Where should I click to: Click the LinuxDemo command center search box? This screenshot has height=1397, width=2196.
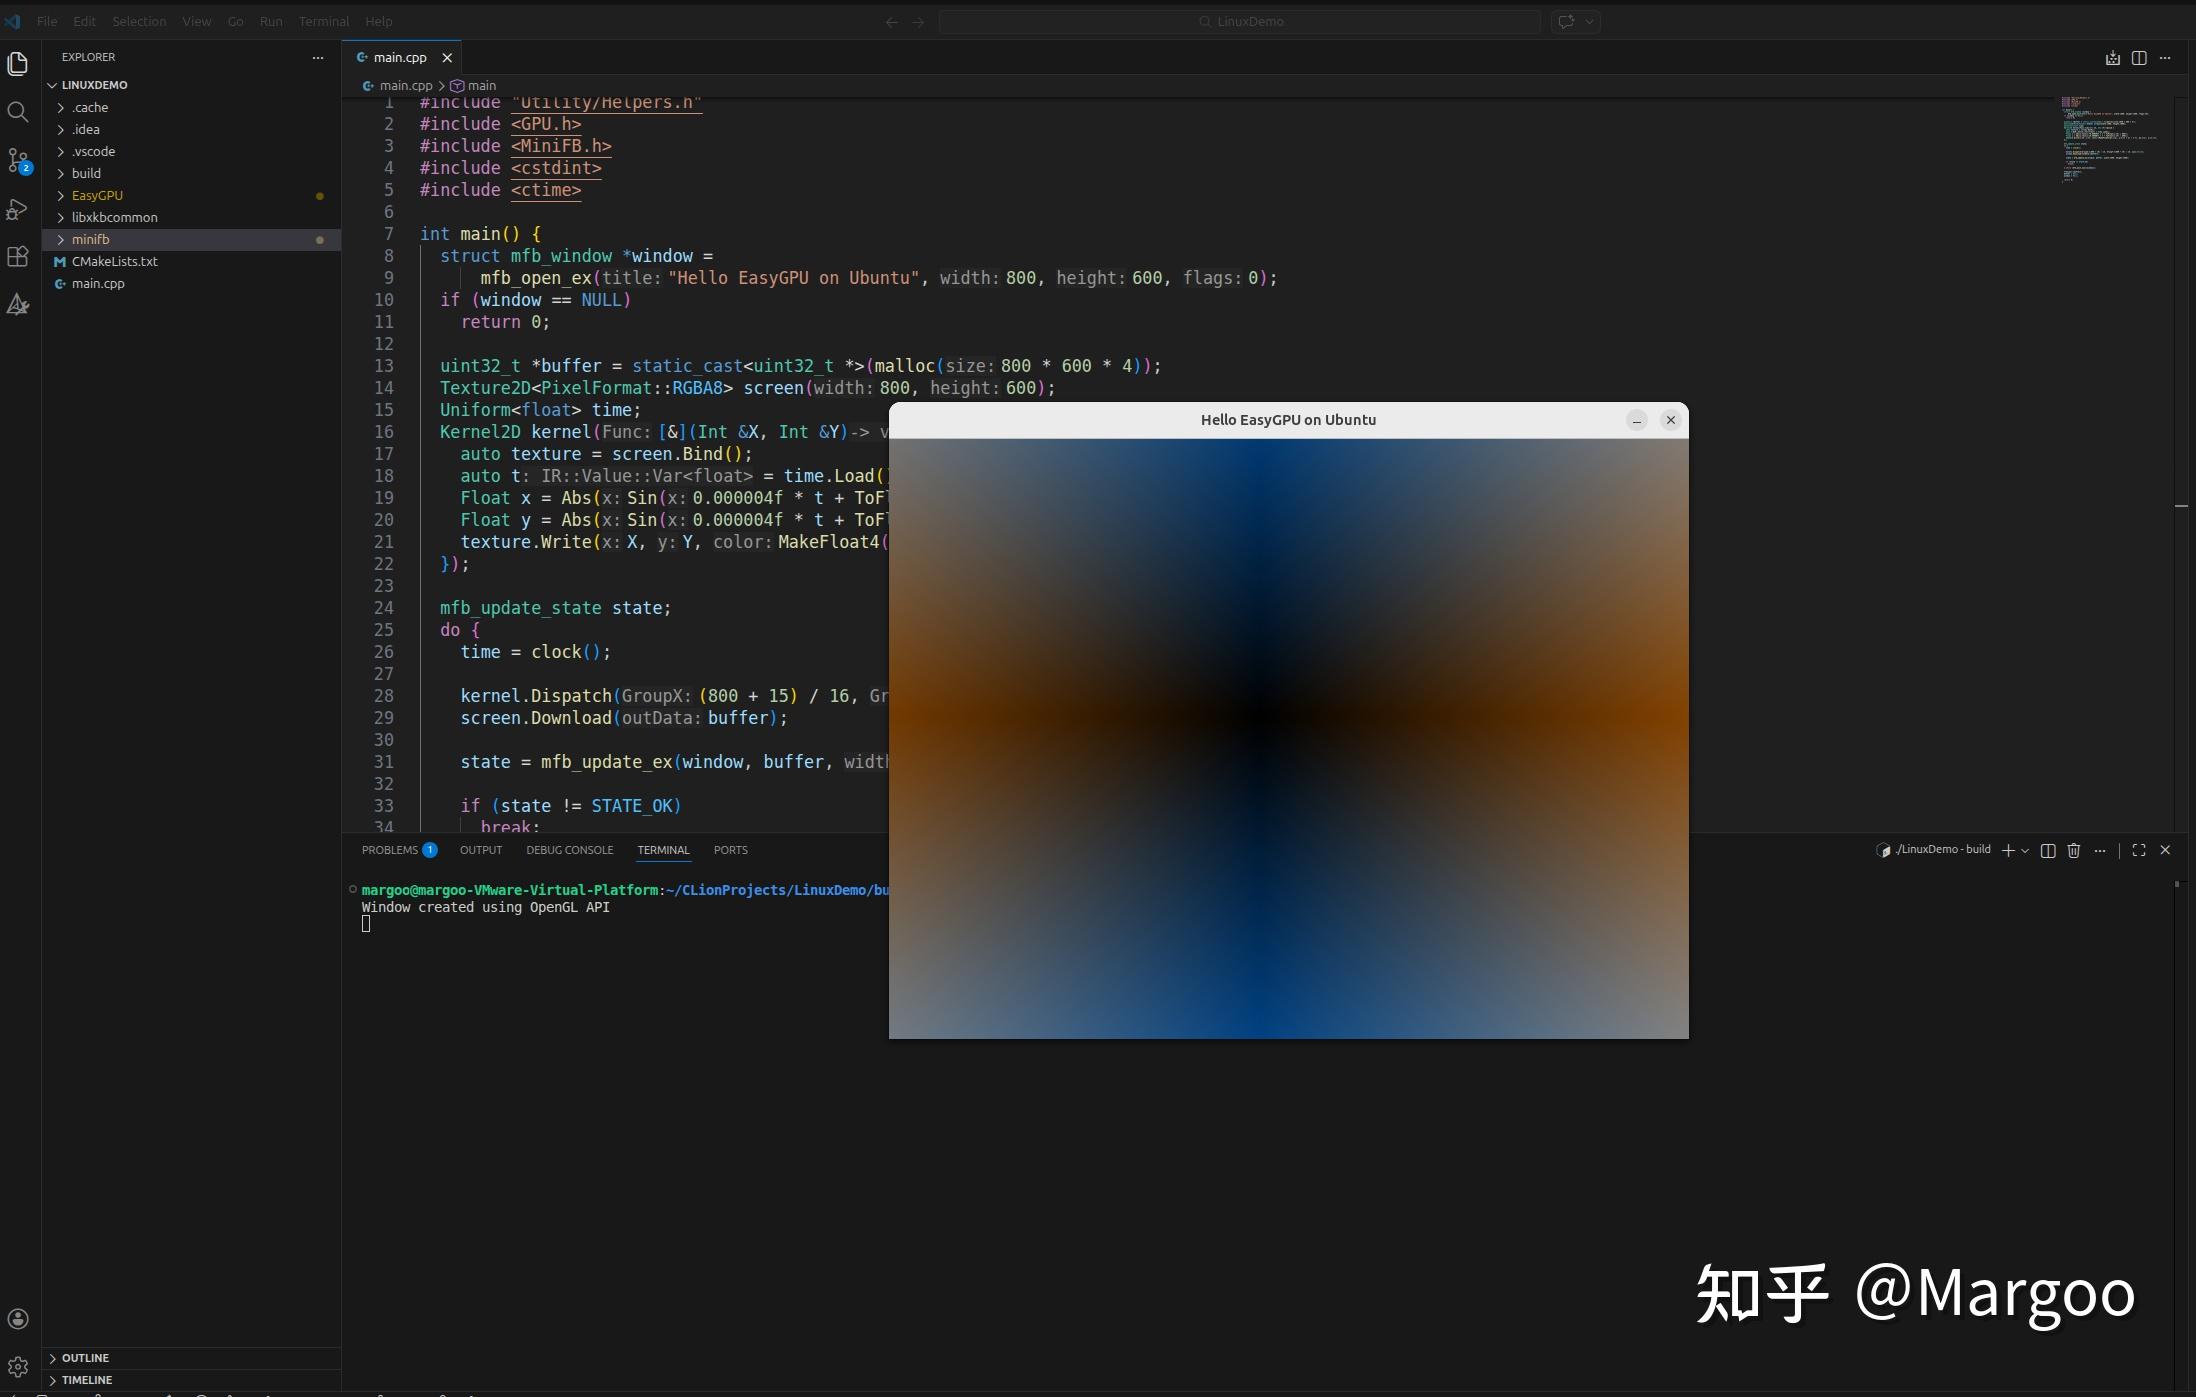[1240, 21]
